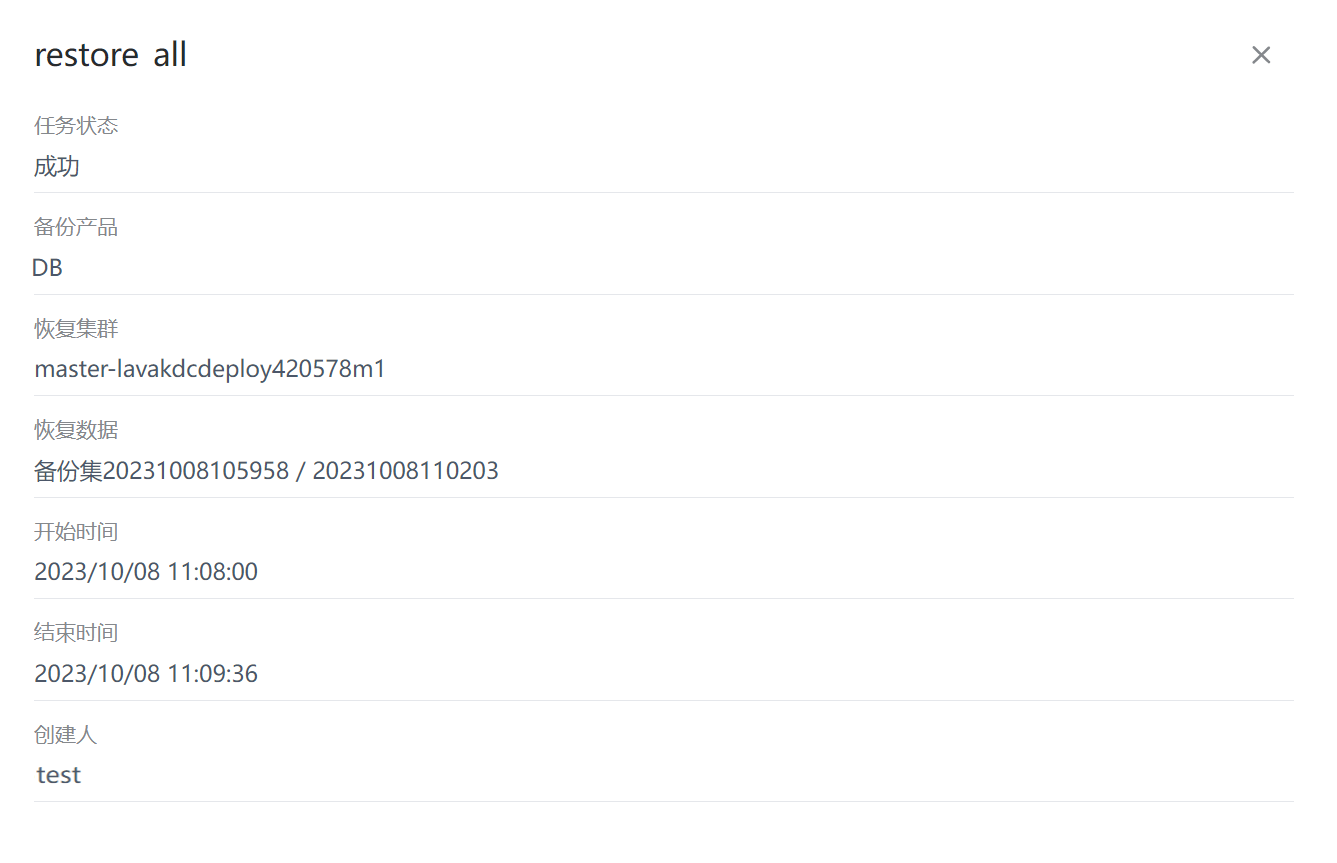
Task: Select the 任务状态 field label
Action: click(76, 126)
